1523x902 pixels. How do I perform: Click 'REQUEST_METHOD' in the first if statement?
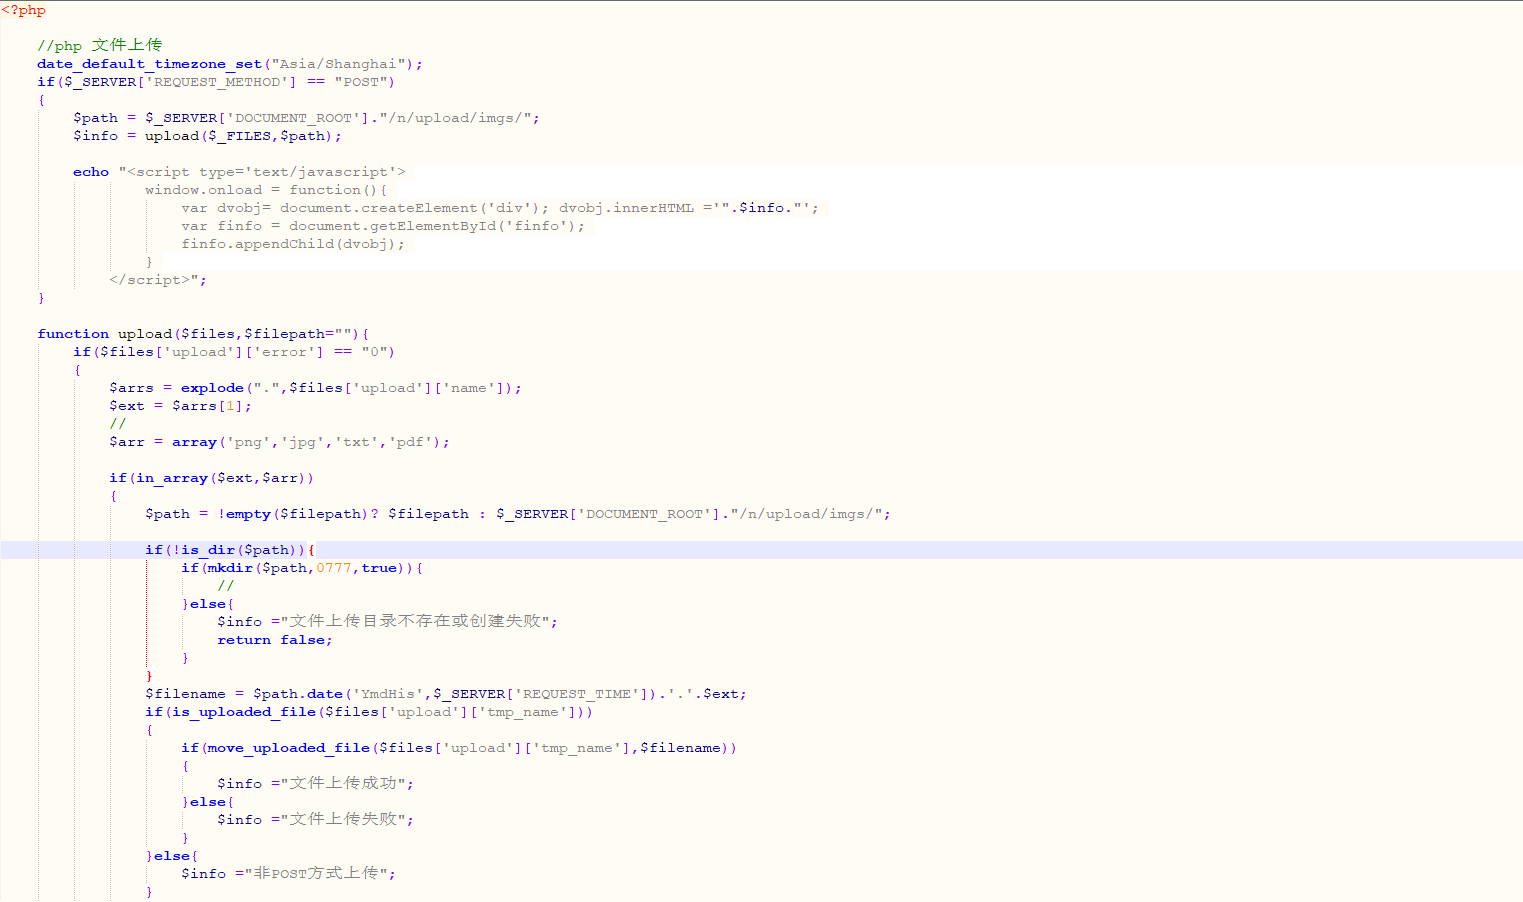(218, 82)
